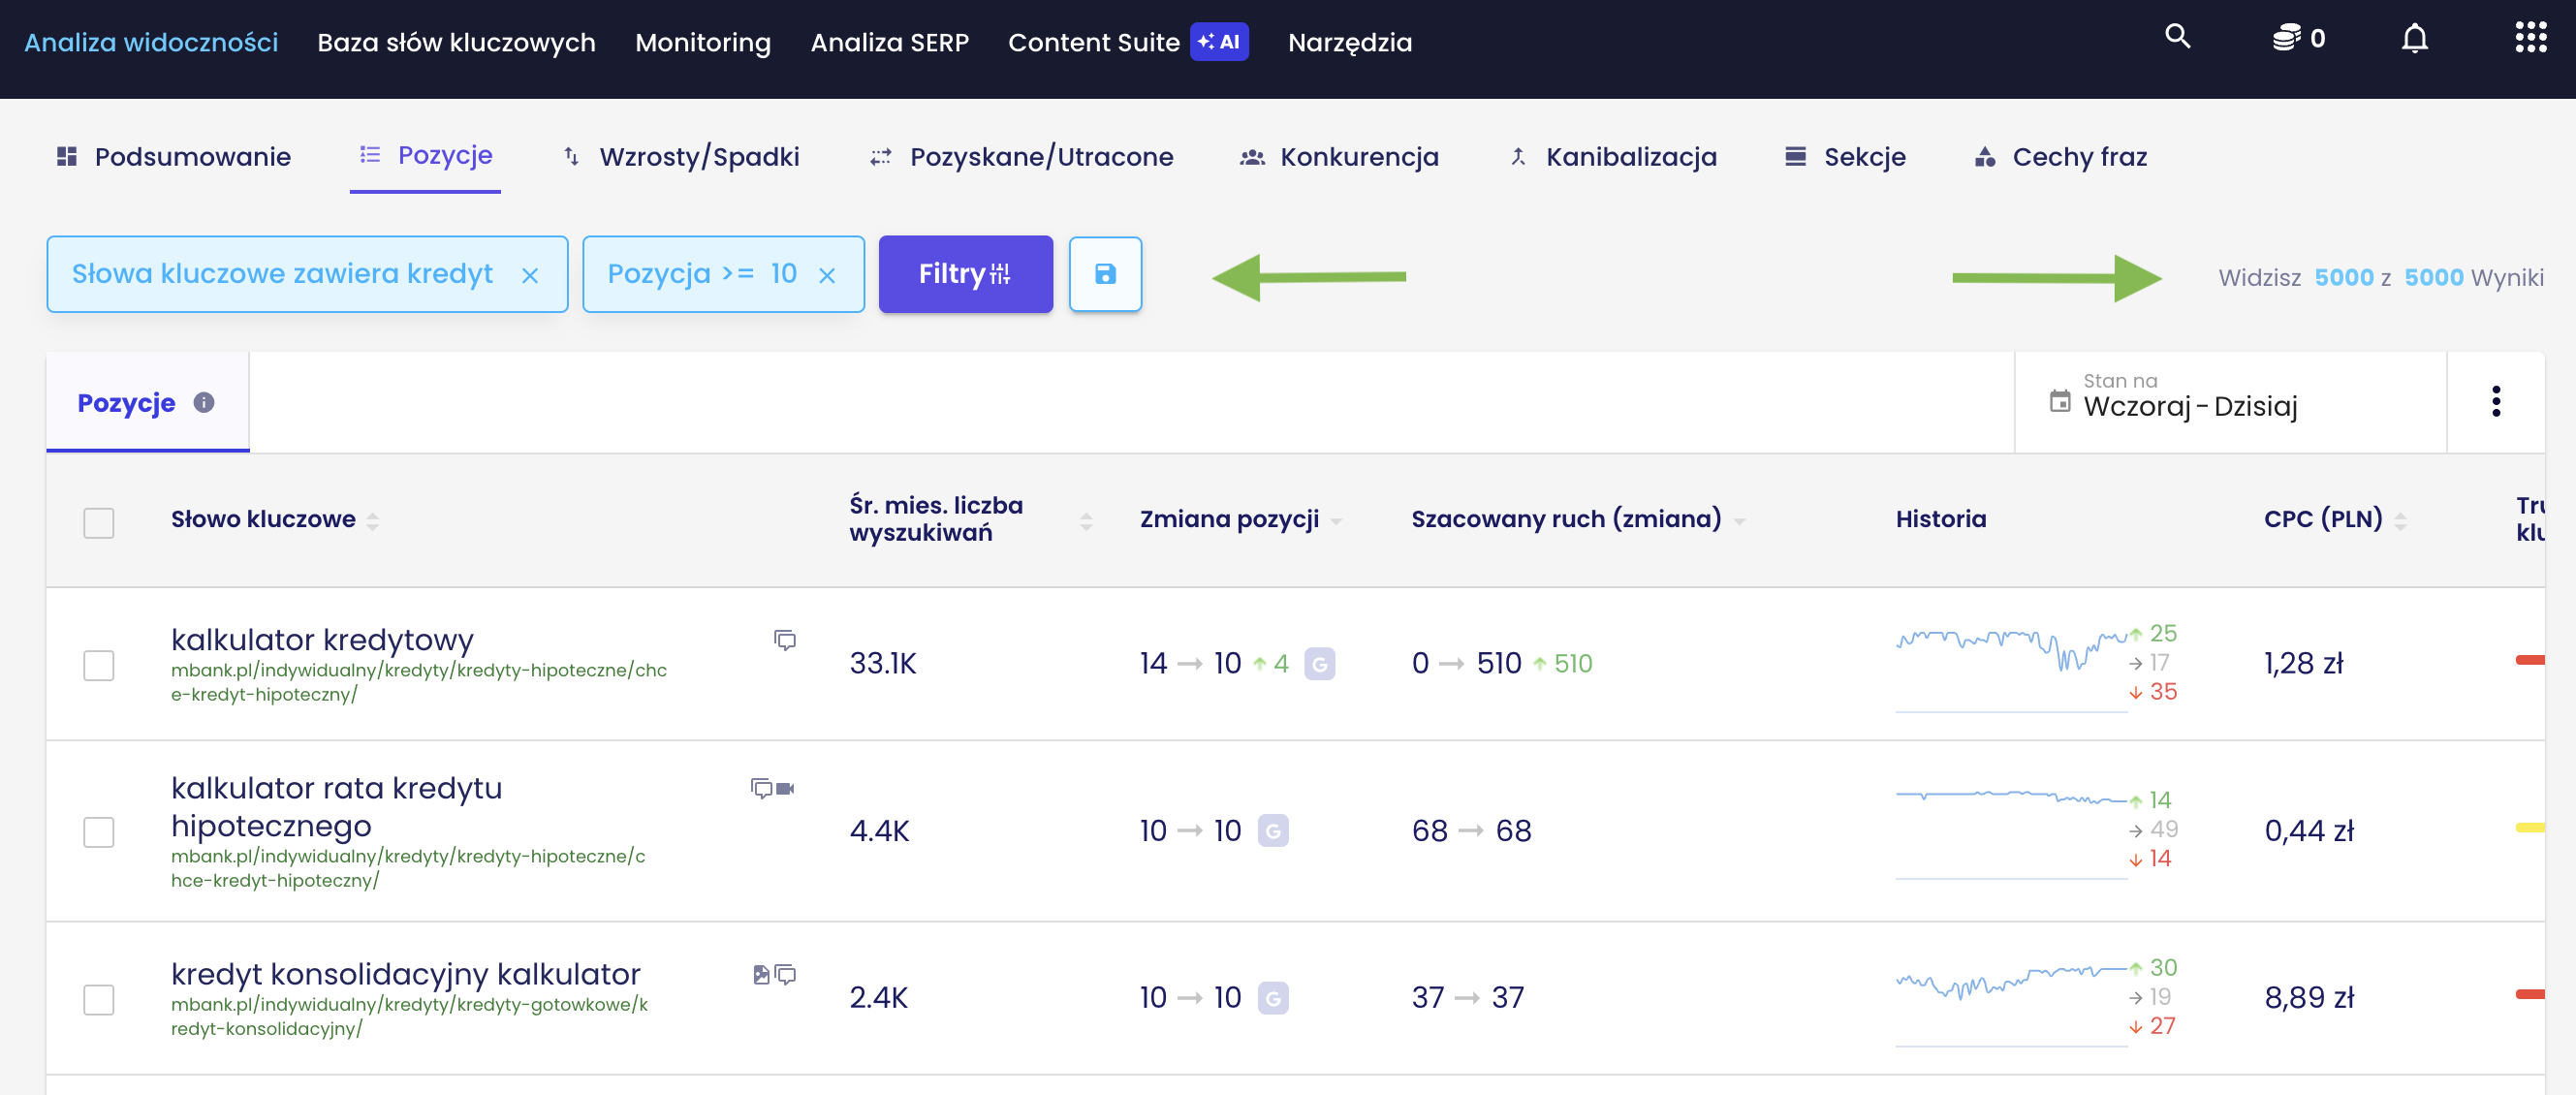Screen dimensions: 2576x1095
Task: Click the G badge in kalkulator rata kredytu row
Action: point(1272,830)
